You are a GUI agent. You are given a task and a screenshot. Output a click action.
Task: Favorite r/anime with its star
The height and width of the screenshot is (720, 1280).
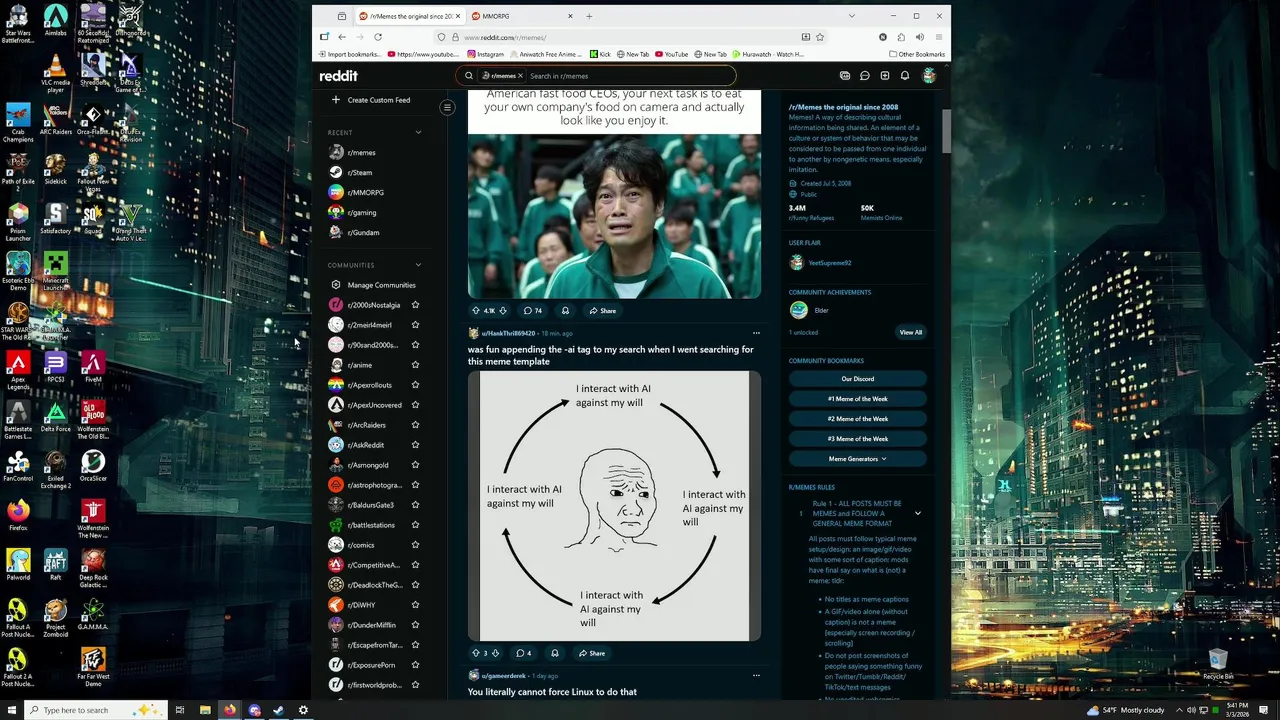pos(415,365)
